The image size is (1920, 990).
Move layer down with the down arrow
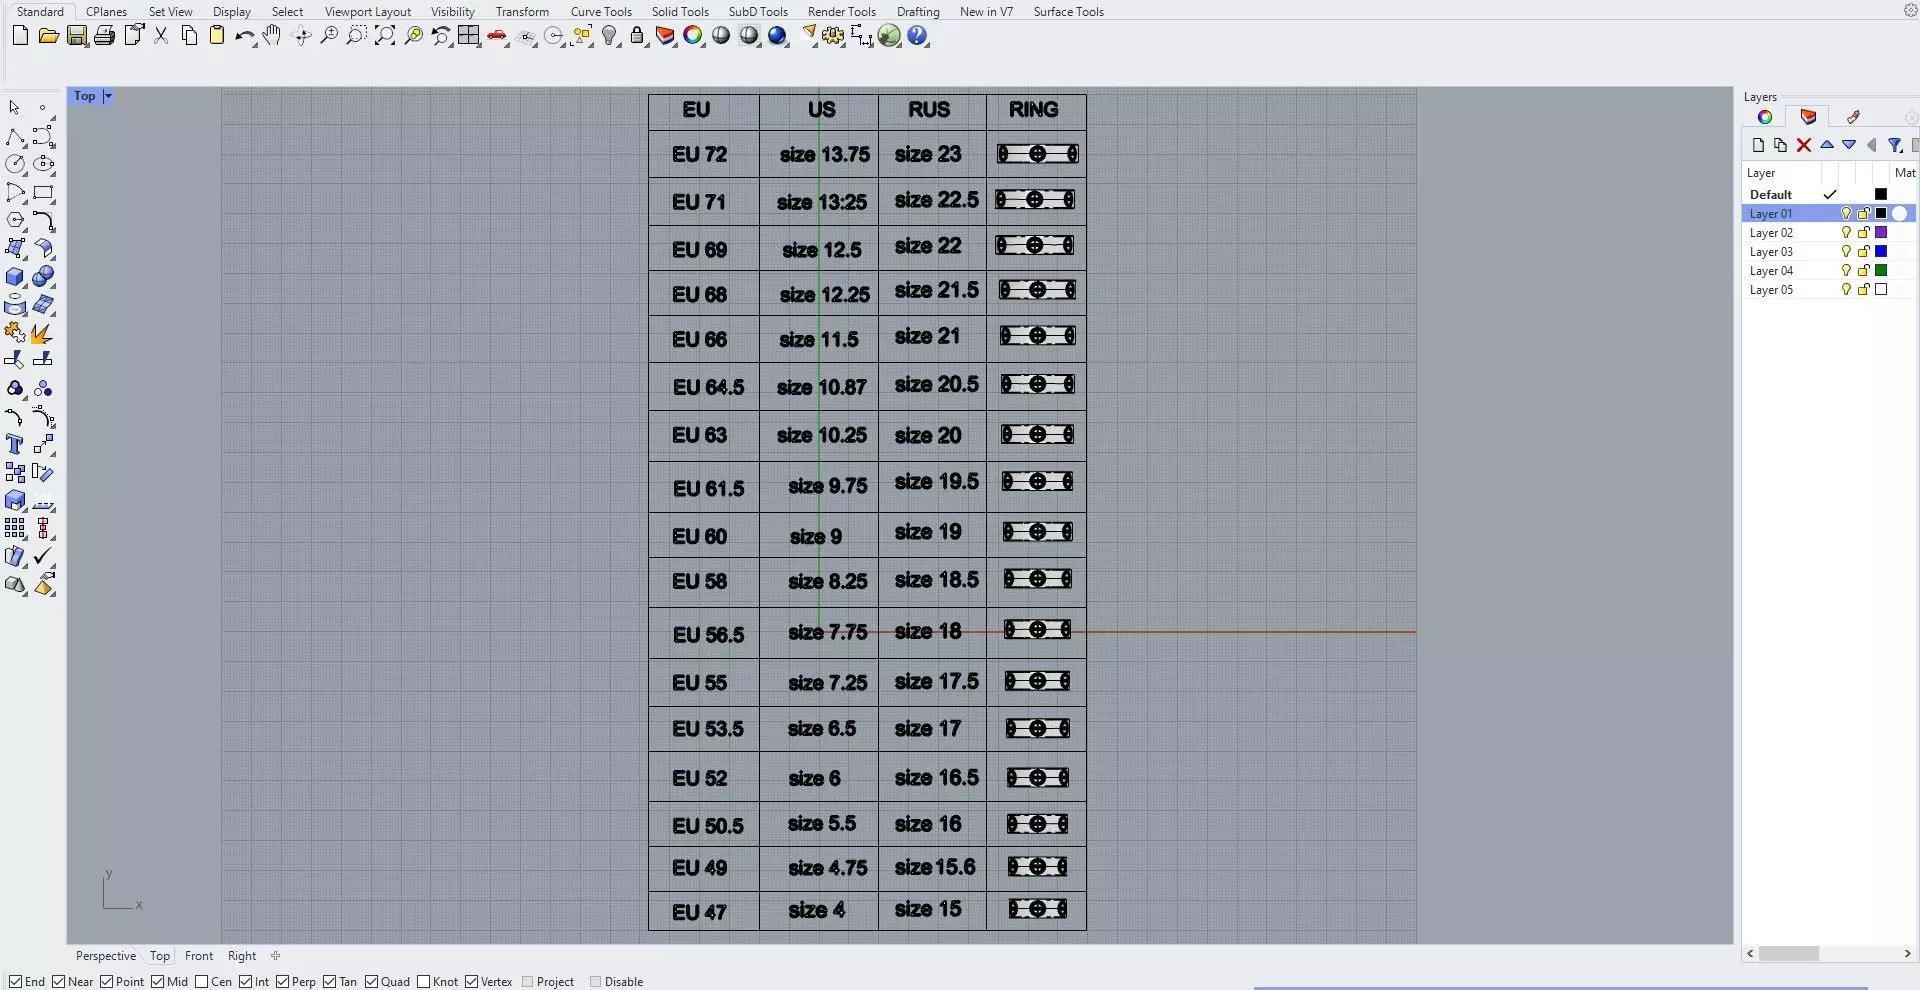1849,145
